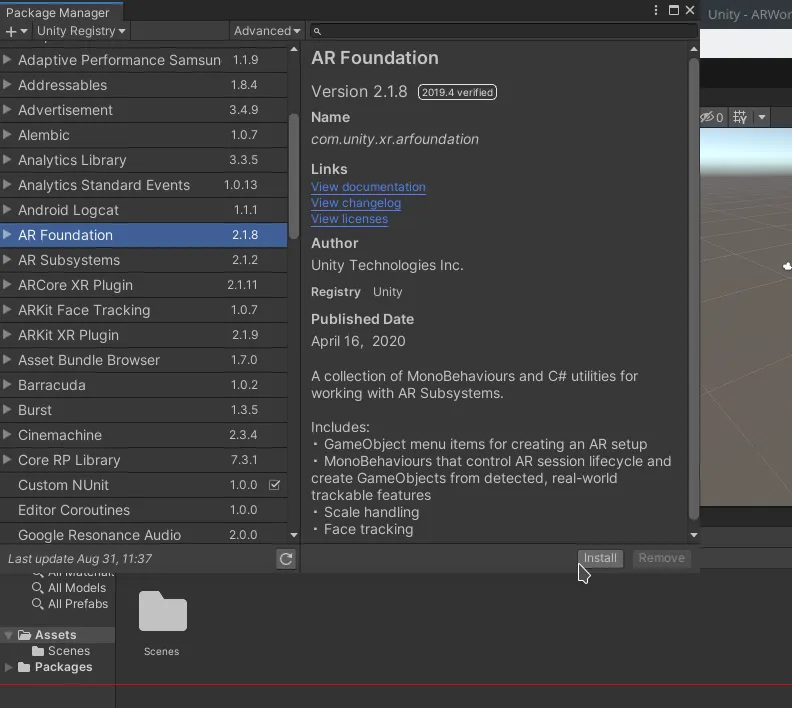Select ARKit XR Plugin package

pos(143,335)
